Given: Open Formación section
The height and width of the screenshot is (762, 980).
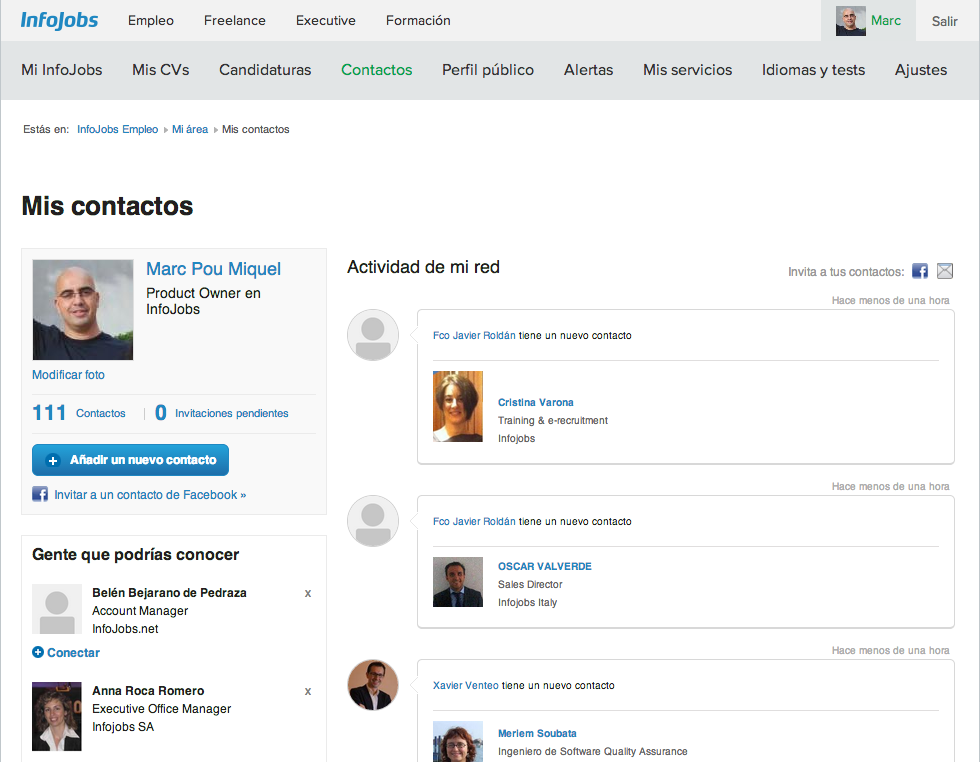Looking at the screenshot, I should 418,21.
